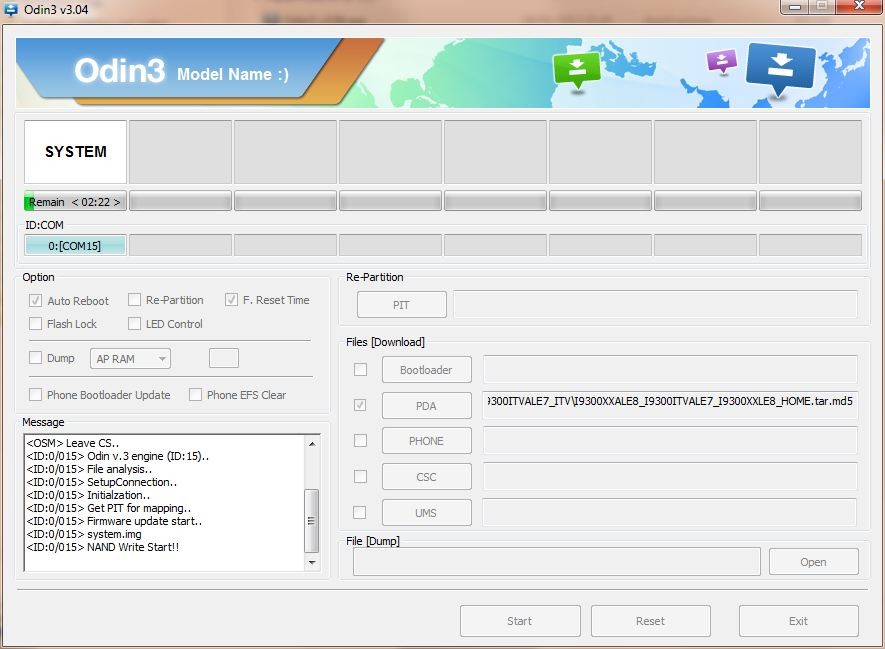Viewport: 885px width, 649px height.
Task: Click the UMS file path field
Action: pyautogui.click(x=671, y=512)
